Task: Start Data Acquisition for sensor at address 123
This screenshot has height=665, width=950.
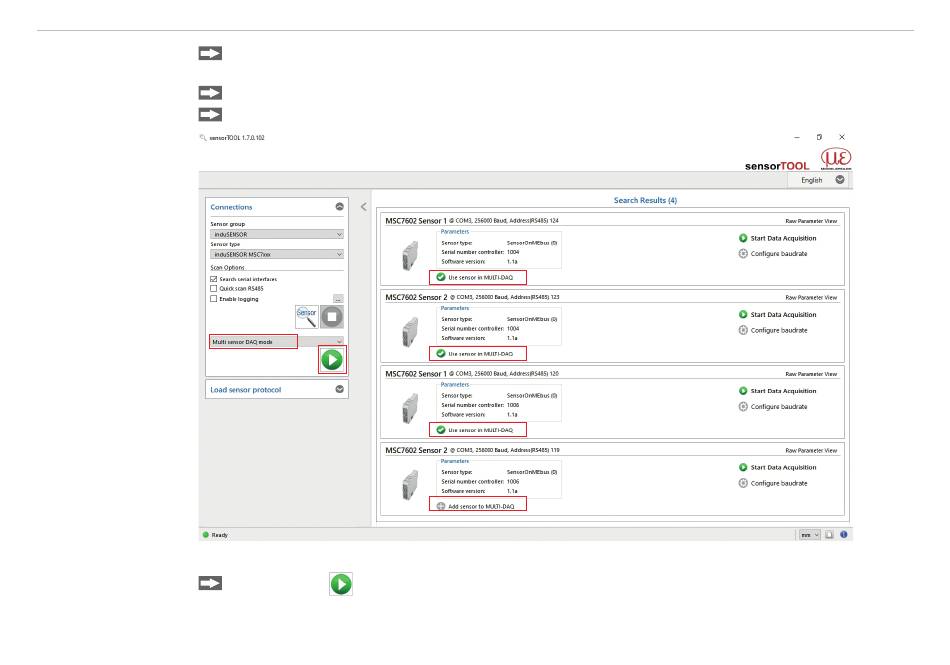Action: tap(777, 314)
